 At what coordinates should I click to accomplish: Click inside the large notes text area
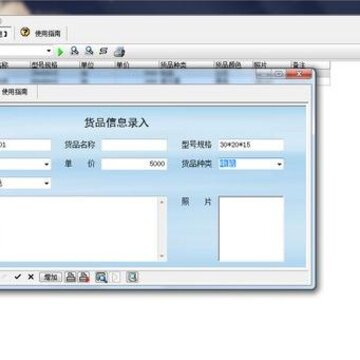(79, 229)
